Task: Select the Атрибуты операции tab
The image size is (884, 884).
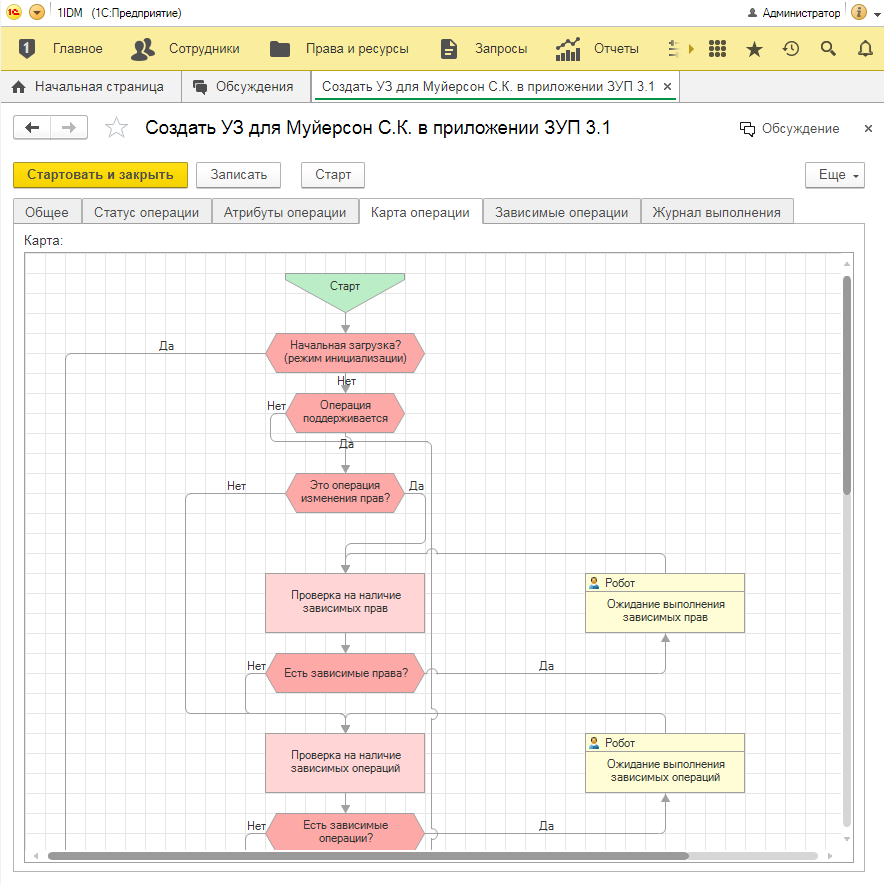Action: coord(285,212)
